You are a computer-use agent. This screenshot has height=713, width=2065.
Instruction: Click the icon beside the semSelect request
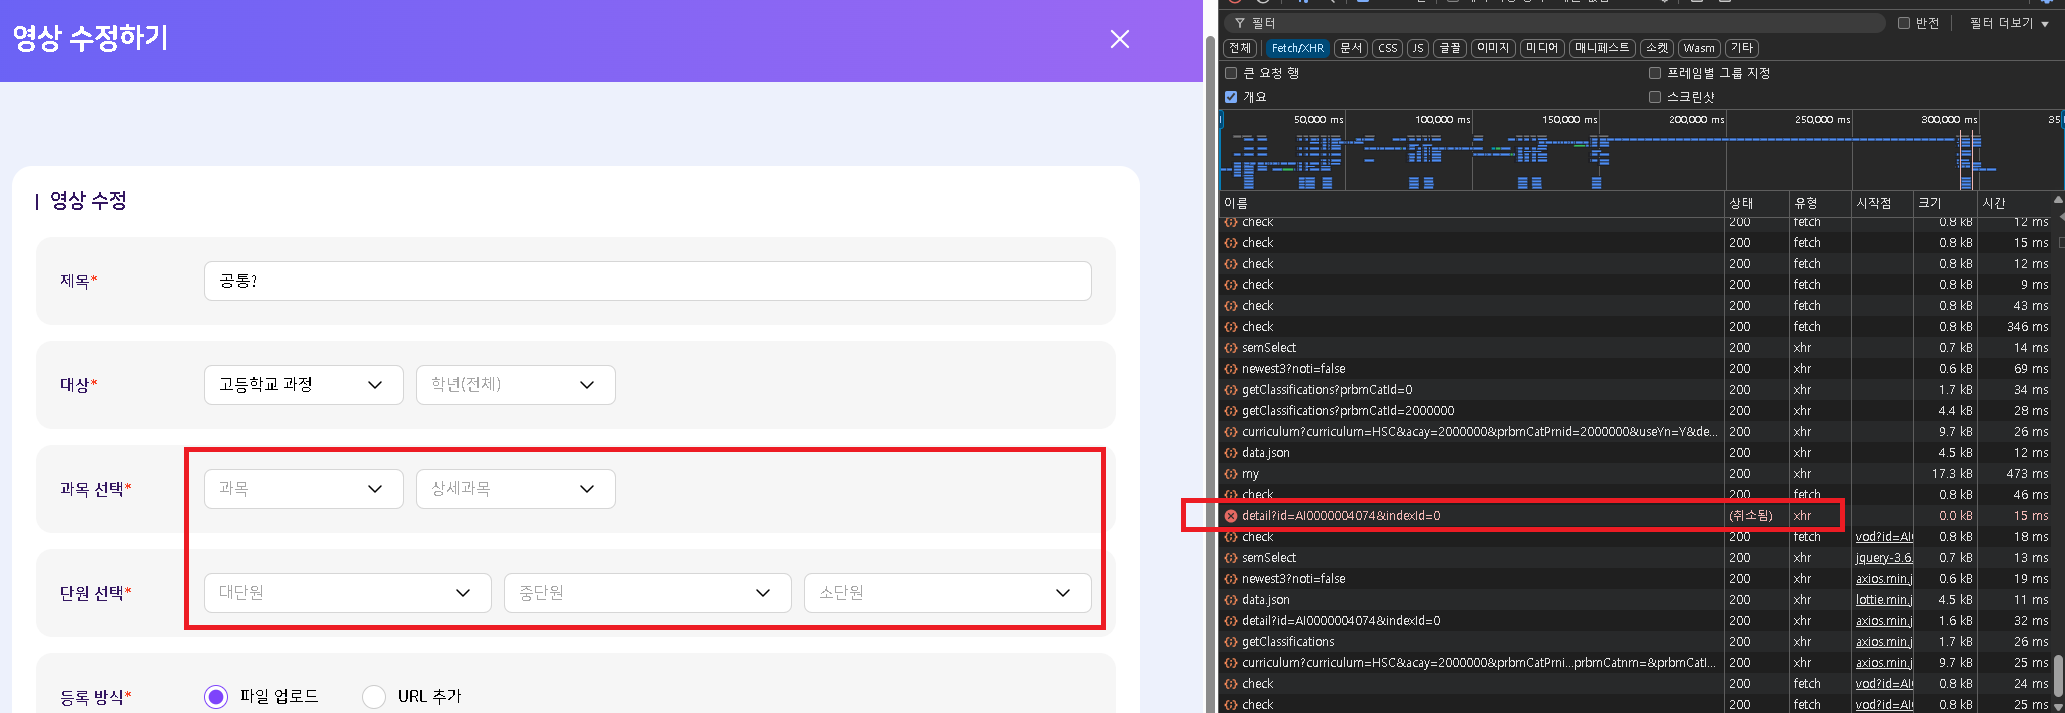(x=1231, y=348)
